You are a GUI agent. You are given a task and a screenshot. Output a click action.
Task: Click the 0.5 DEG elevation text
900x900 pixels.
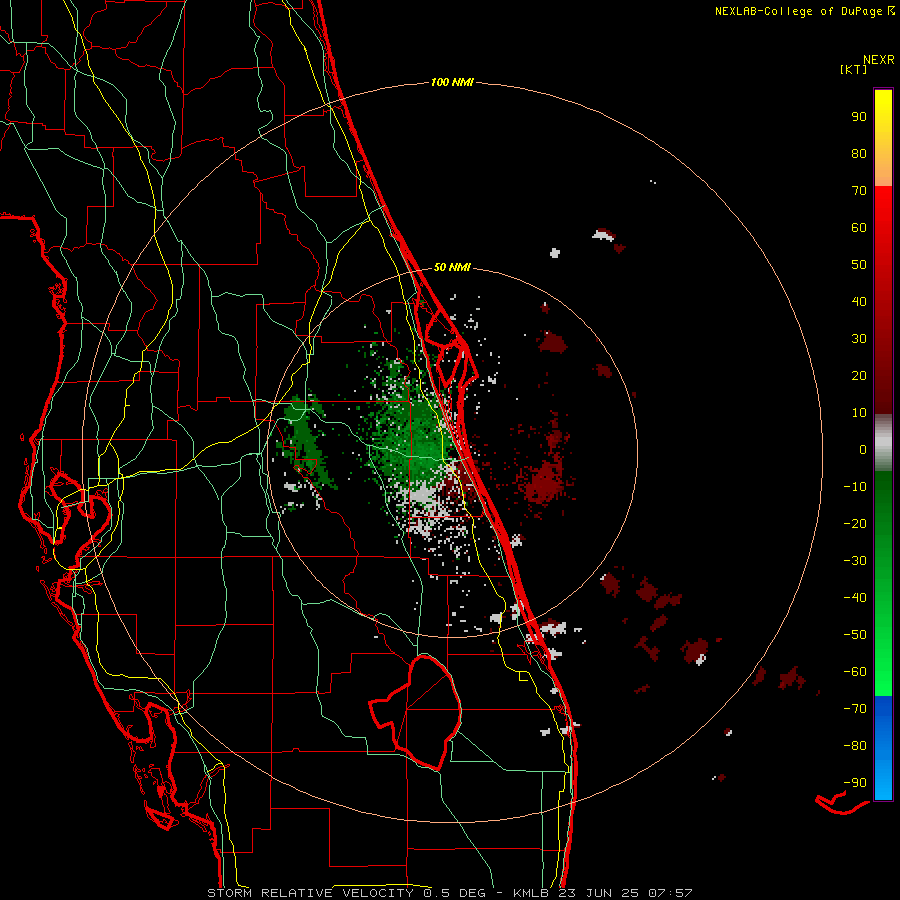click(454, 893)
